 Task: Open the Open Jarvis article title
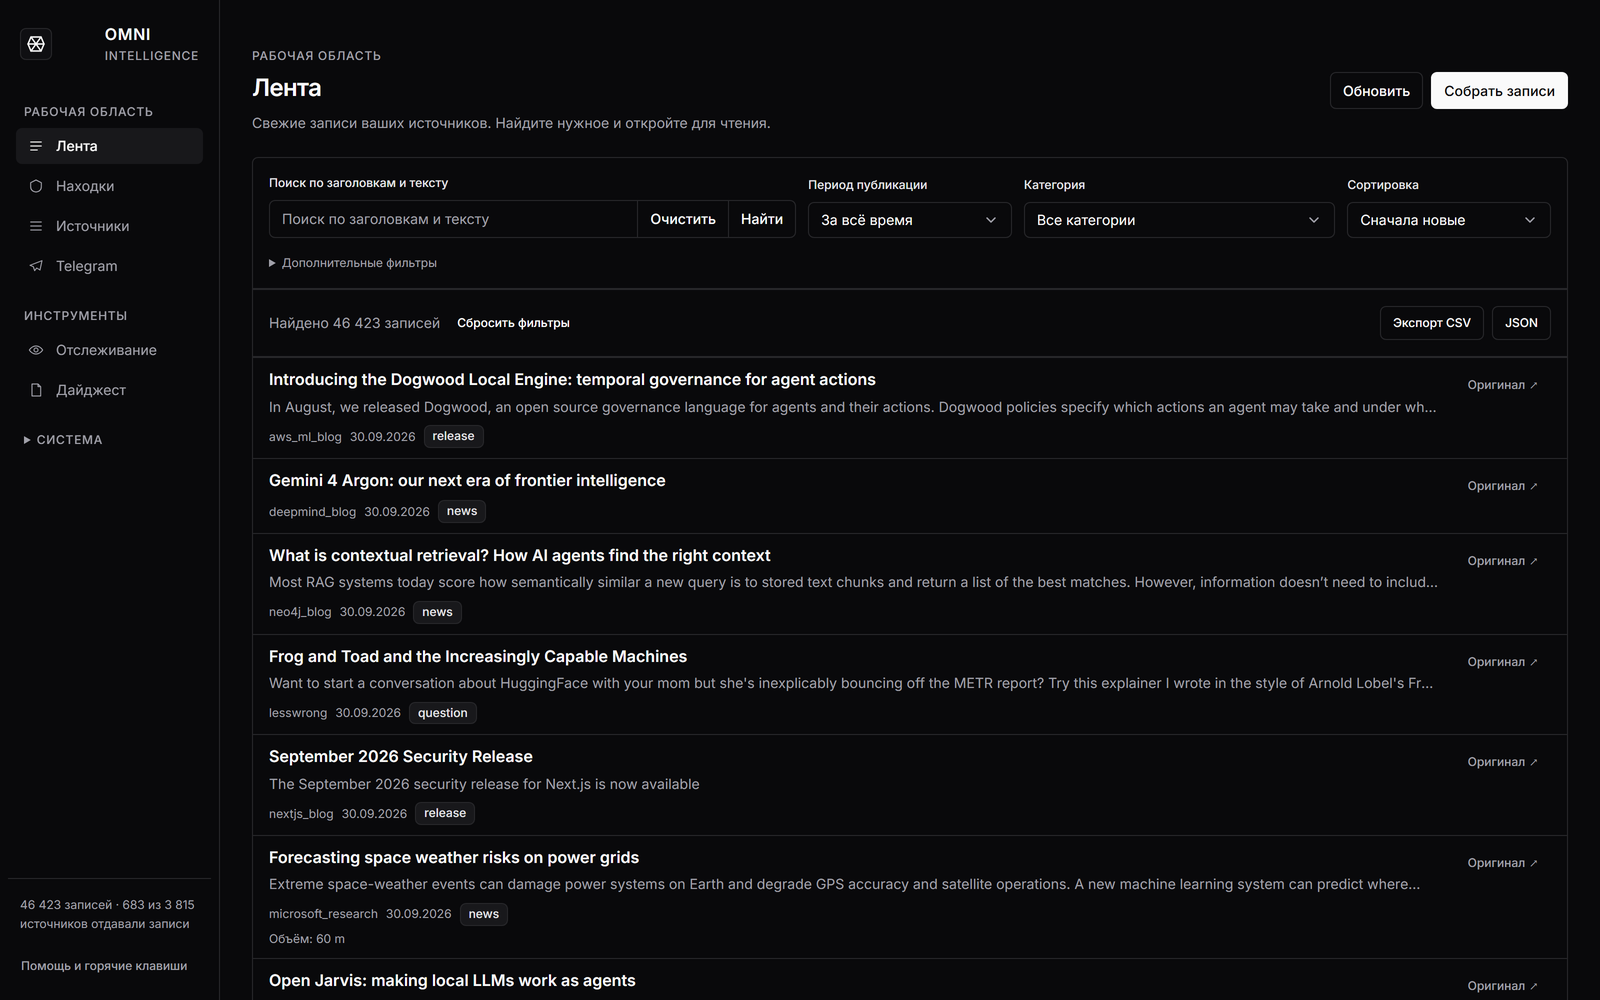pos(452,981)
